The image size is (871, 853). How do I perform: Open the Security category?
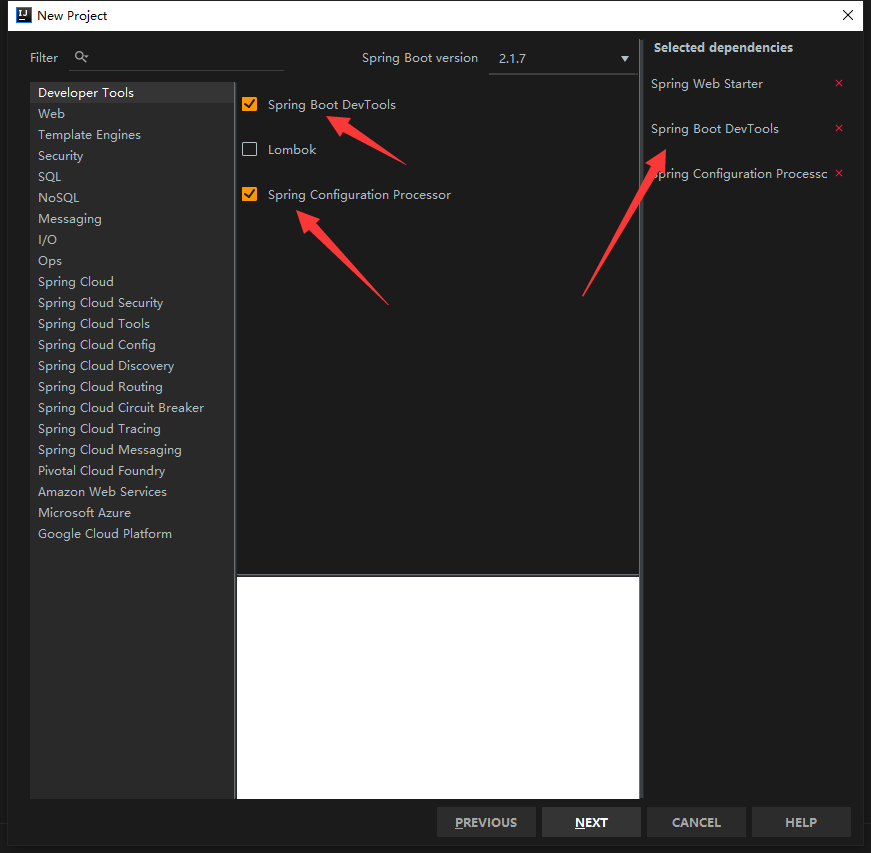[132, 156]
